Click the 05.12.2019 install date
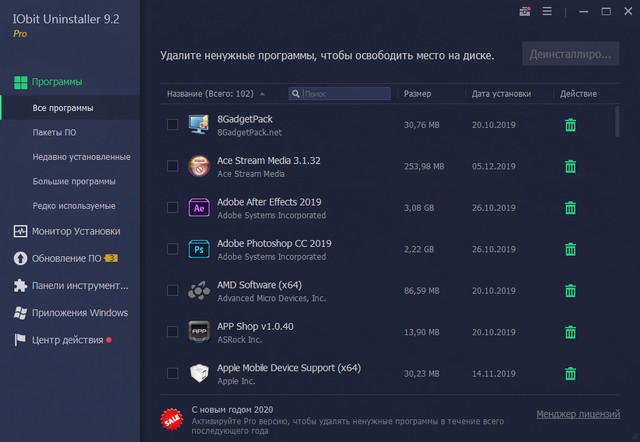This screenshot has width=640, height=442. pos(493,167)
